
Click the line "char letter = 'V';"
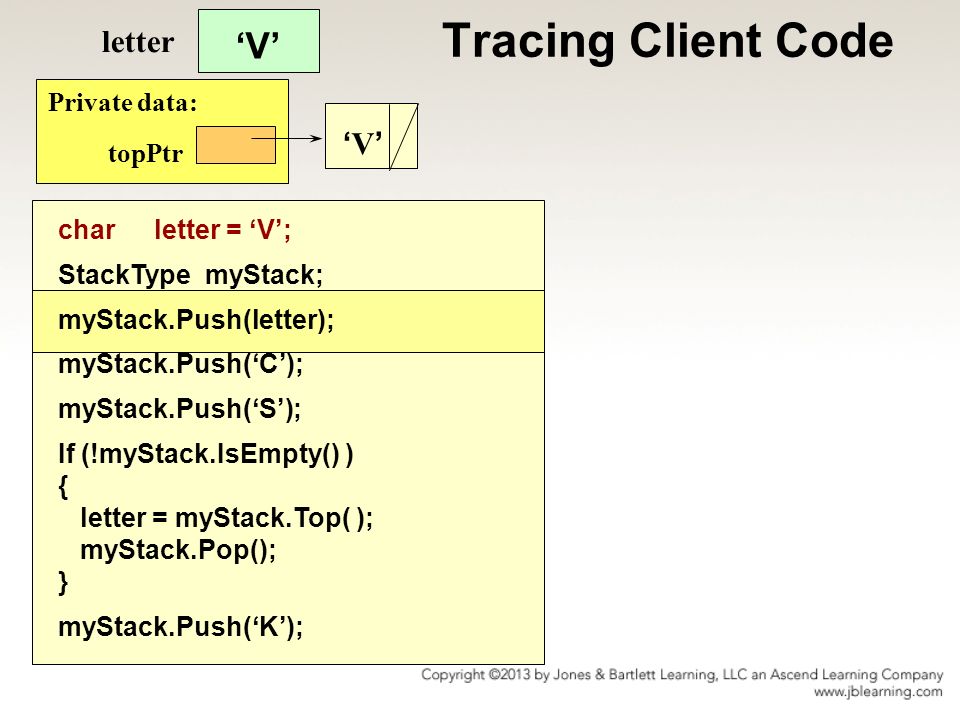click(174, 230)
